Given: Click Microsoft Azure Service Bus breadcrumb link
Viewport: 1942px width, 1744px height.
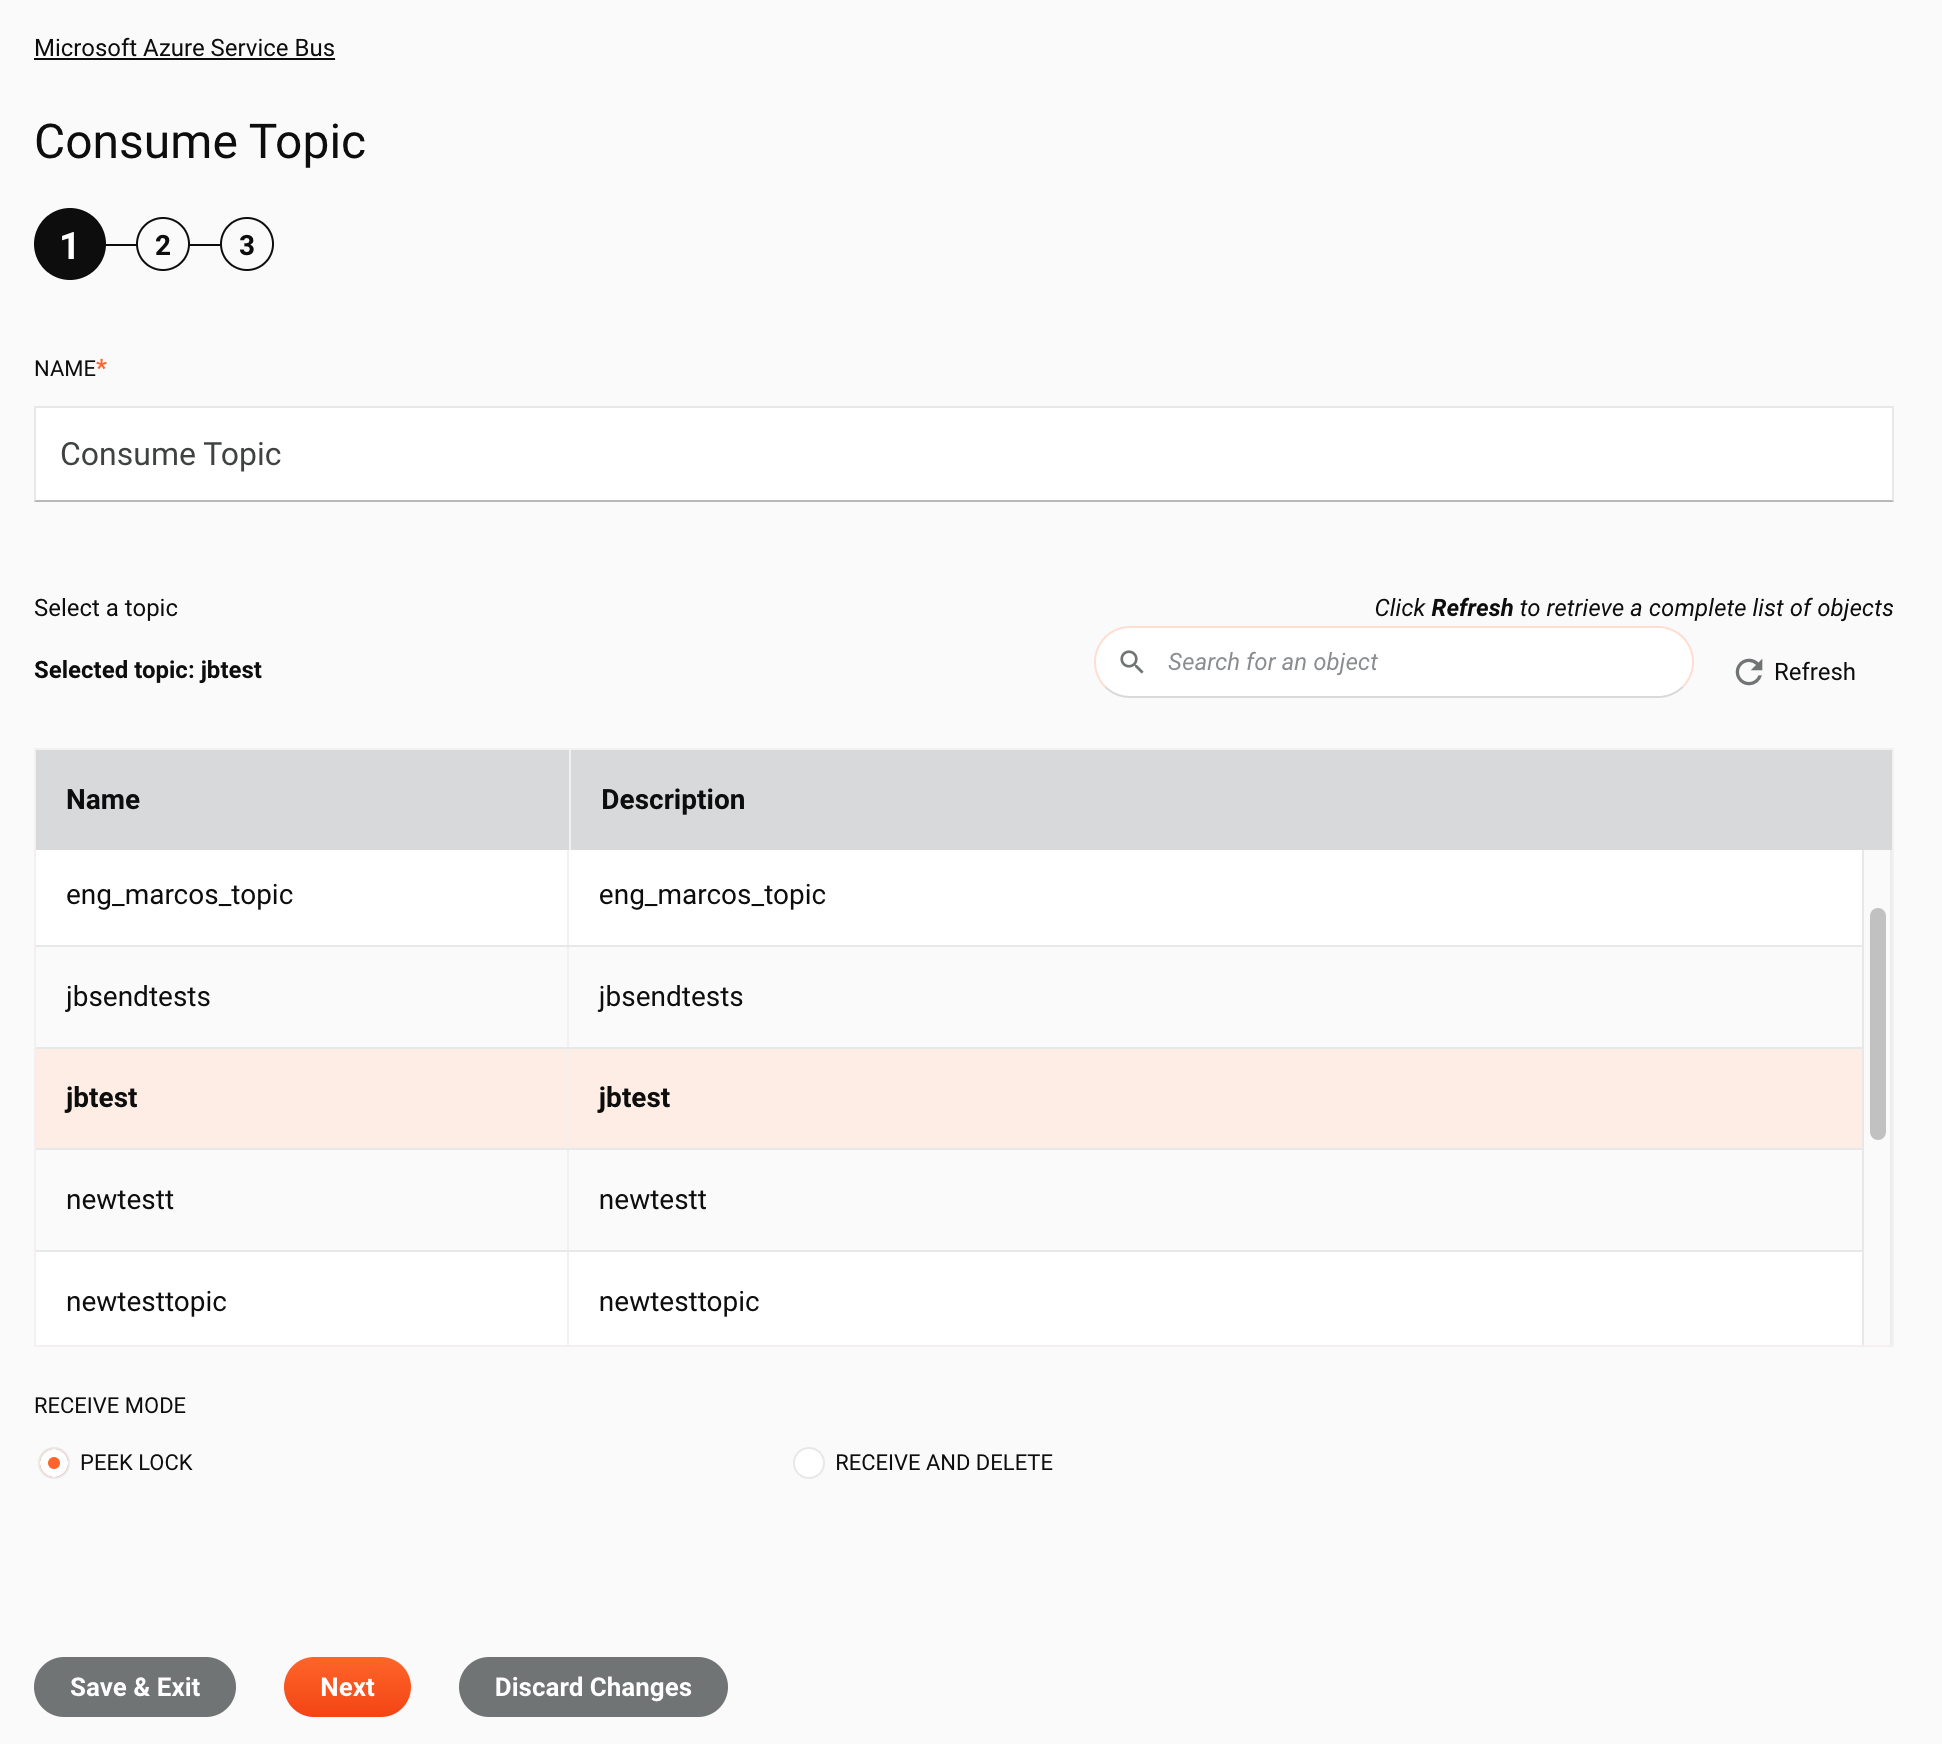Looking at the screenshot, I should 183,47.
